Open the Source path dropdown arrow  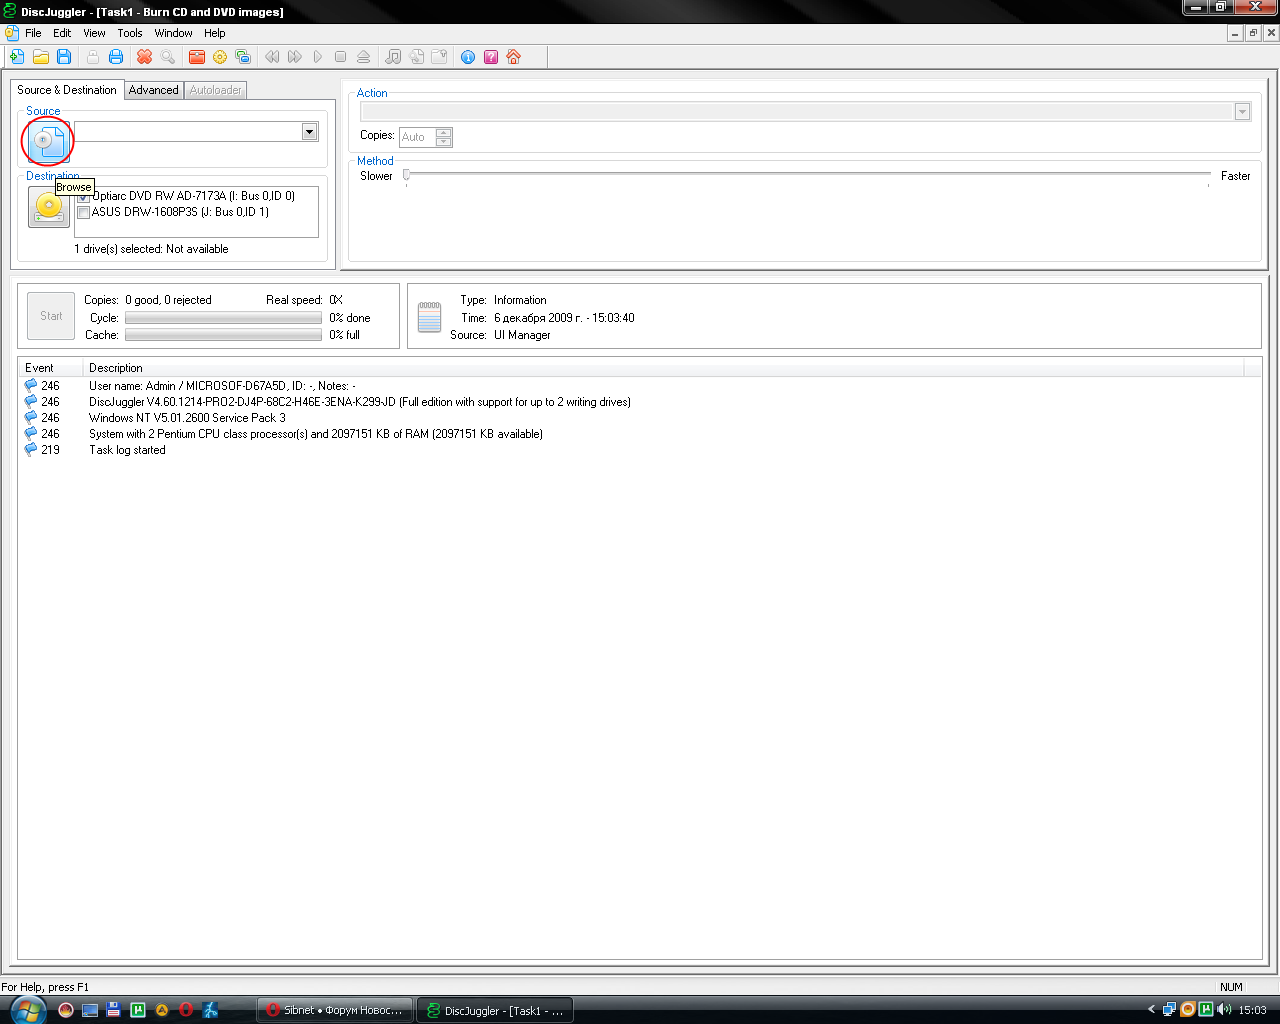pyautogui.click(x=309, y=132)
